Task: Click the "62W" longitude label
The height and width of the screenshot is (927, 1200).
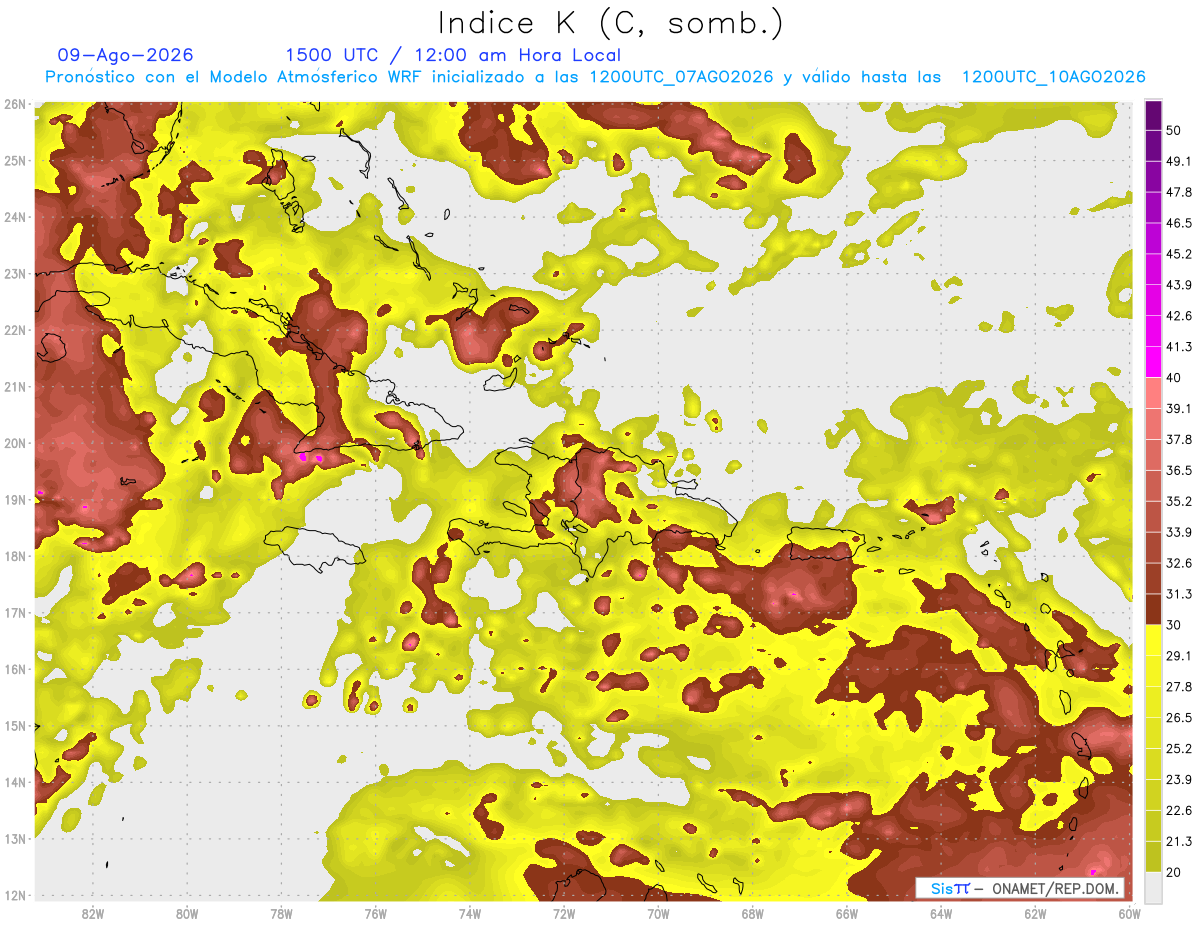Action: point(1035,913)
